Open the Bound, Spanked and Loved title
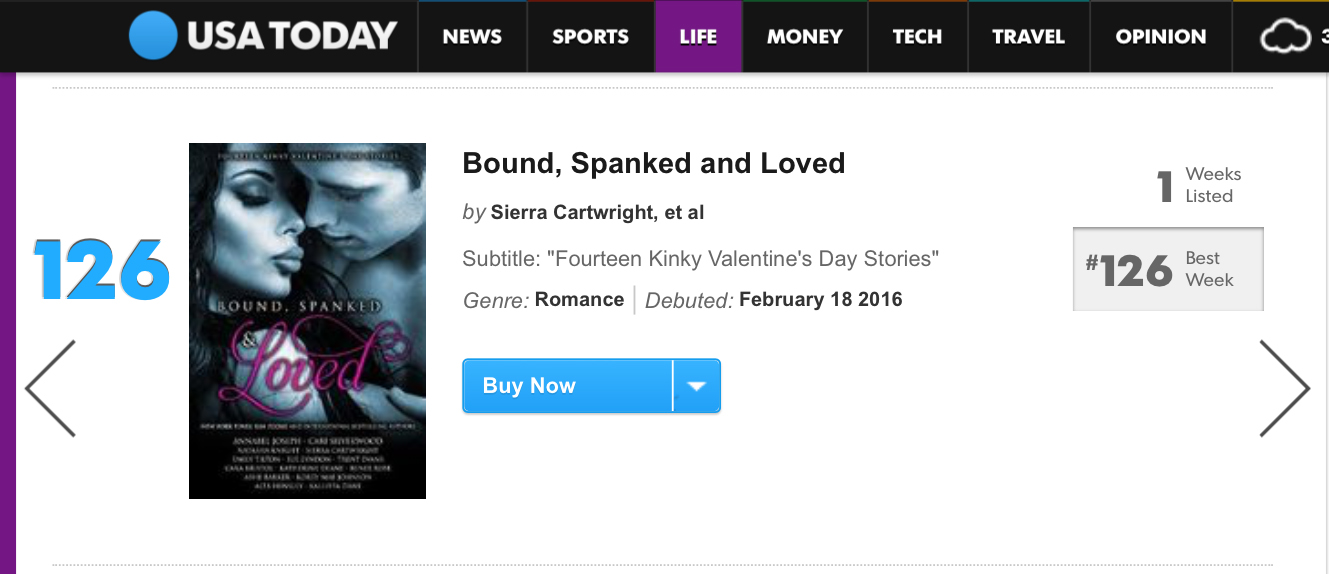This screenshot has height=574, width=1329. pyautogui.click(x=653, y=163)
